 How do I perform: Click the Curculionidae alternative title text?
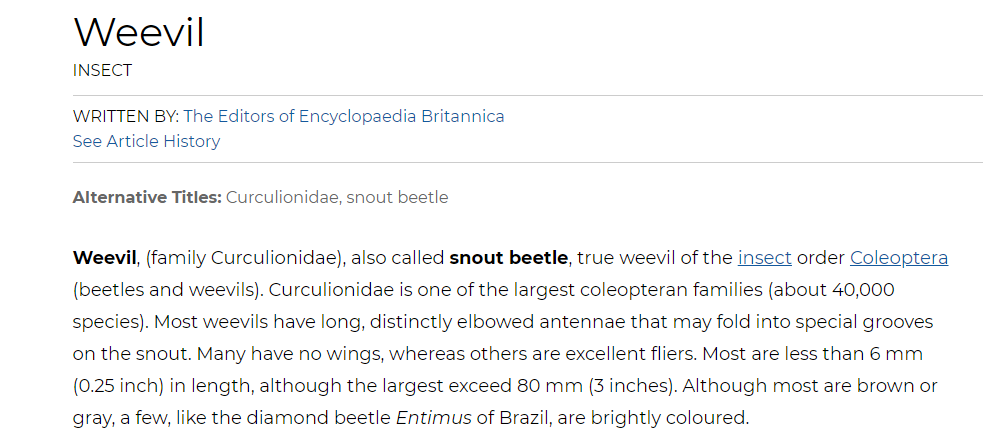point(283,197)
